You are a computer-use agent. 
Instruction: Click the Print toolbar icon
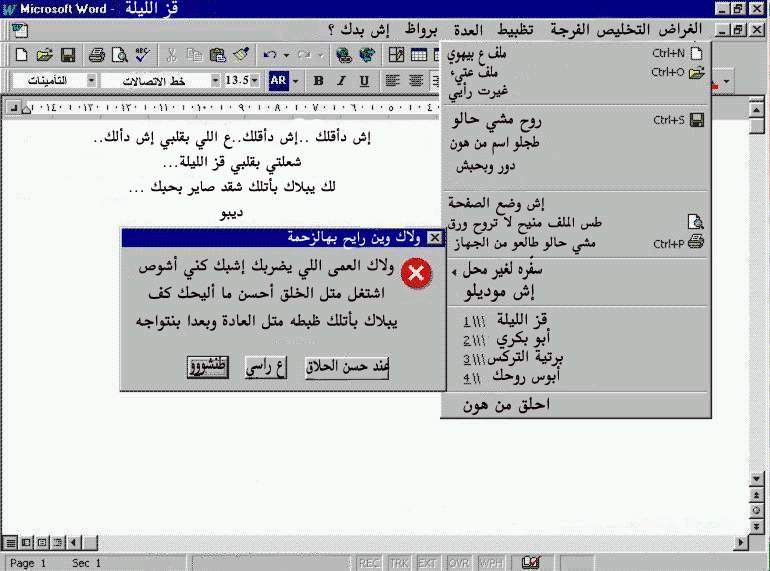pos(97,54)
